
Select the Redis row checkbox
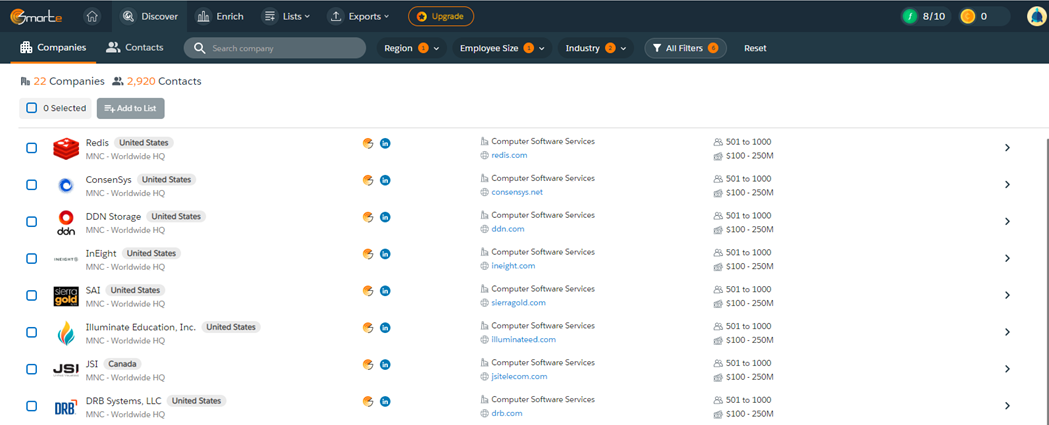pos(31,148)
